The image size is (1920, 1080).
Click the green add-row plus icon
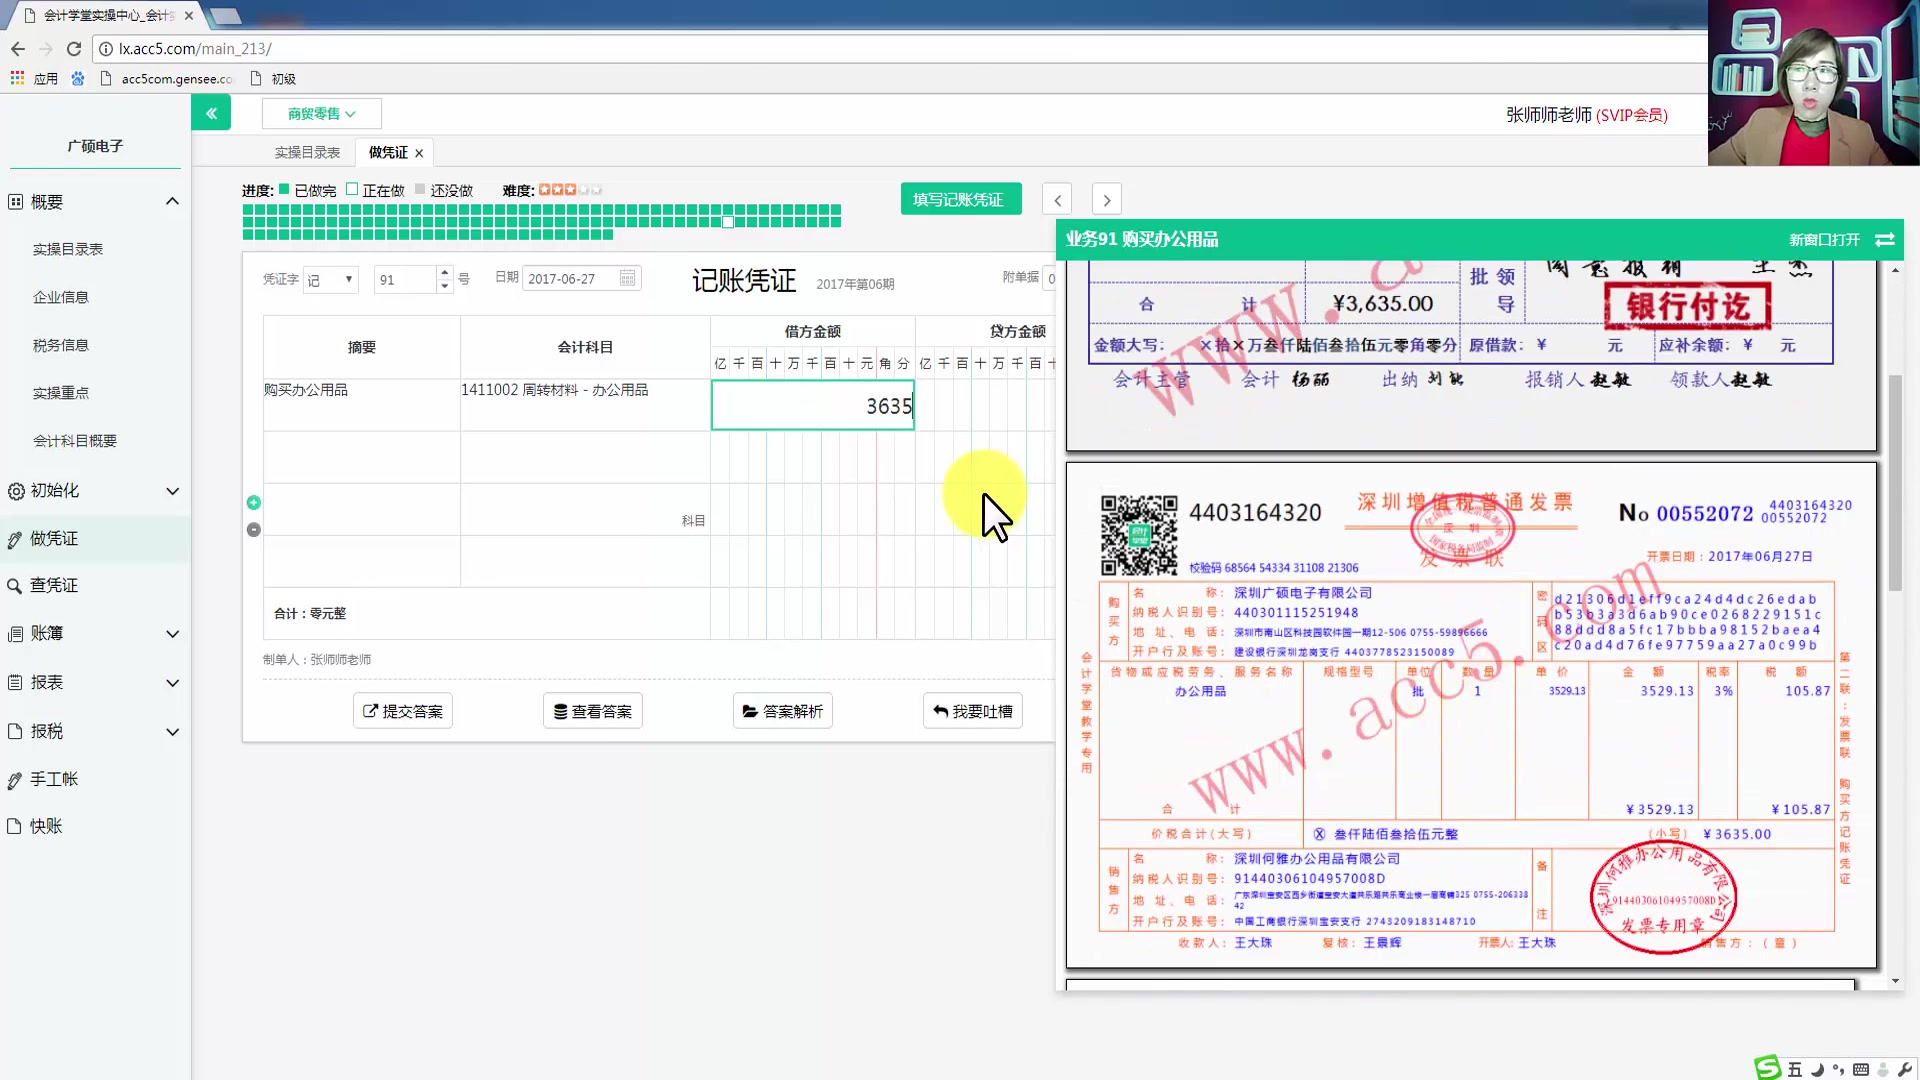coord(254,503)
